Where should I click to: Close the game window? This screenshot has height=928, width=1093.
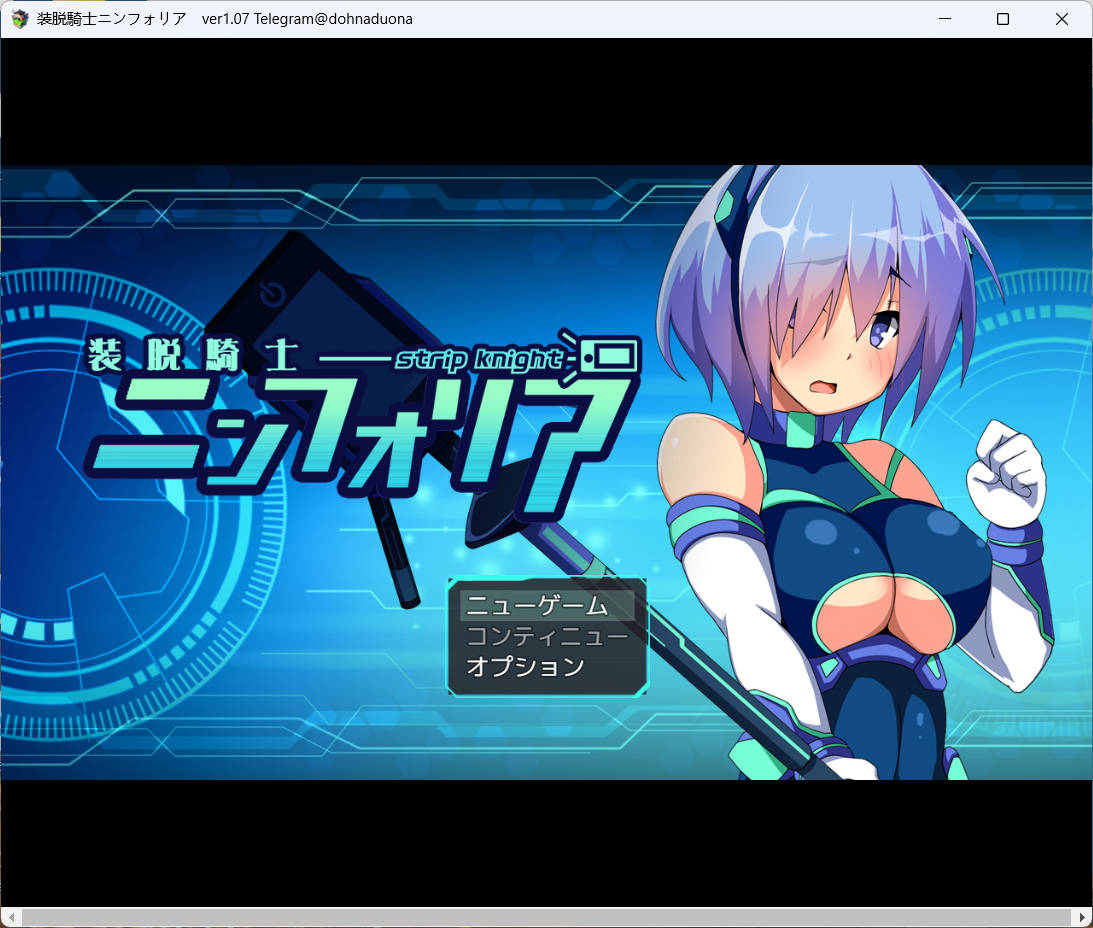[1062, 18]
